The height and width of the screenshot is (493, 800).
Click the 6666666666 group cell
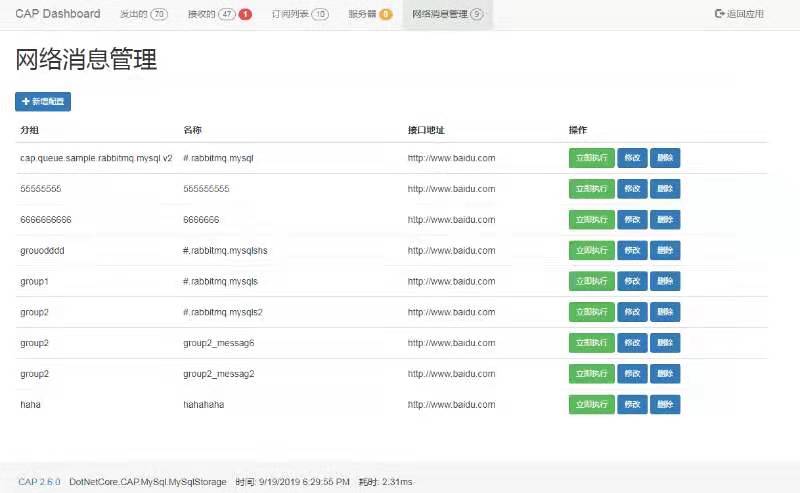click(46, 220)
